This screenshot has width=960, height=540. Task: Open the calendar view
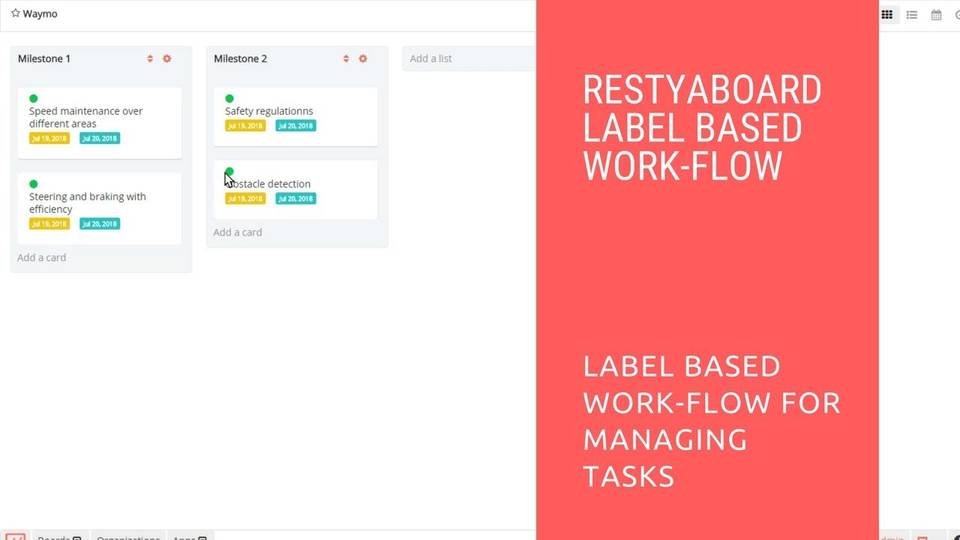pos(936,15)
